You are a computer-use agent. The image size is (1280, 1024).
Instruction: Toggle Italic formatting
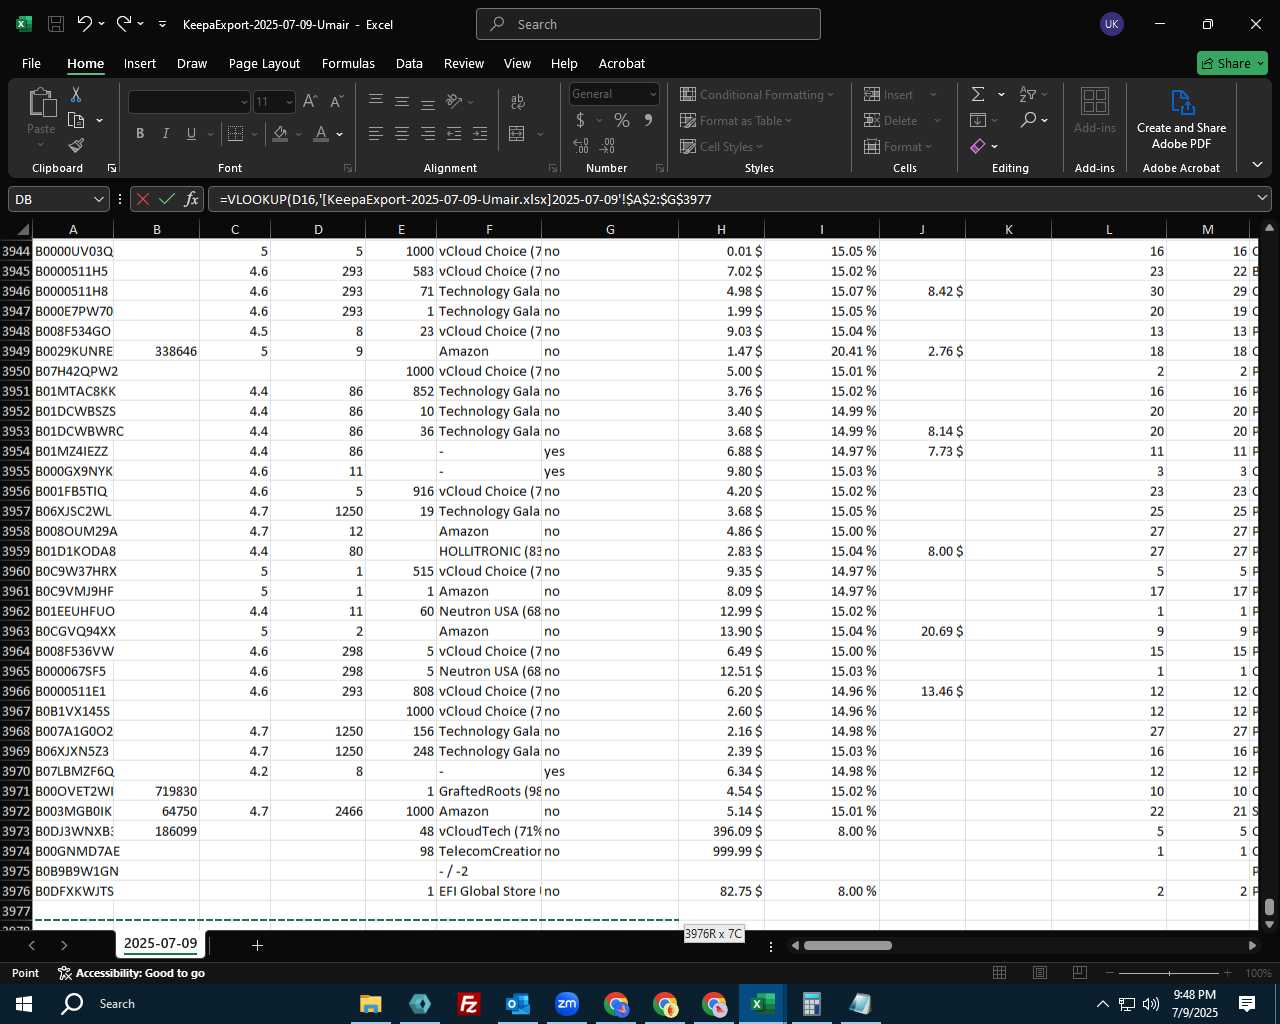(166, 133)
